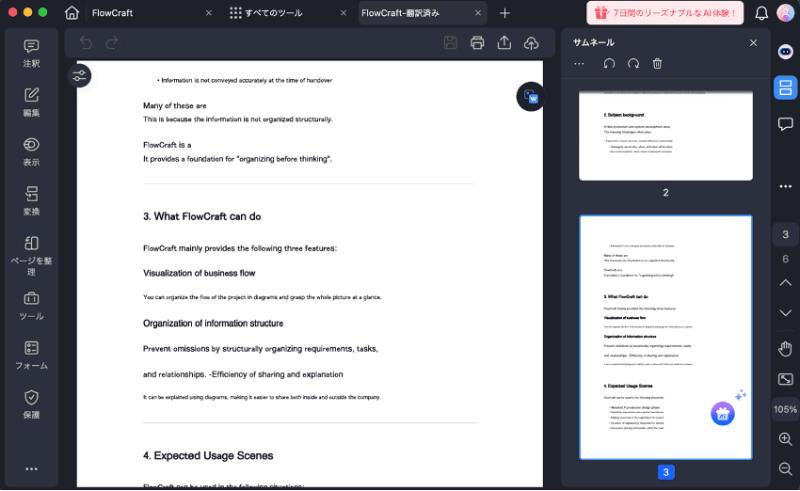Click the current page number field
This screenshot has height=491, width=800.
[785, 235]
